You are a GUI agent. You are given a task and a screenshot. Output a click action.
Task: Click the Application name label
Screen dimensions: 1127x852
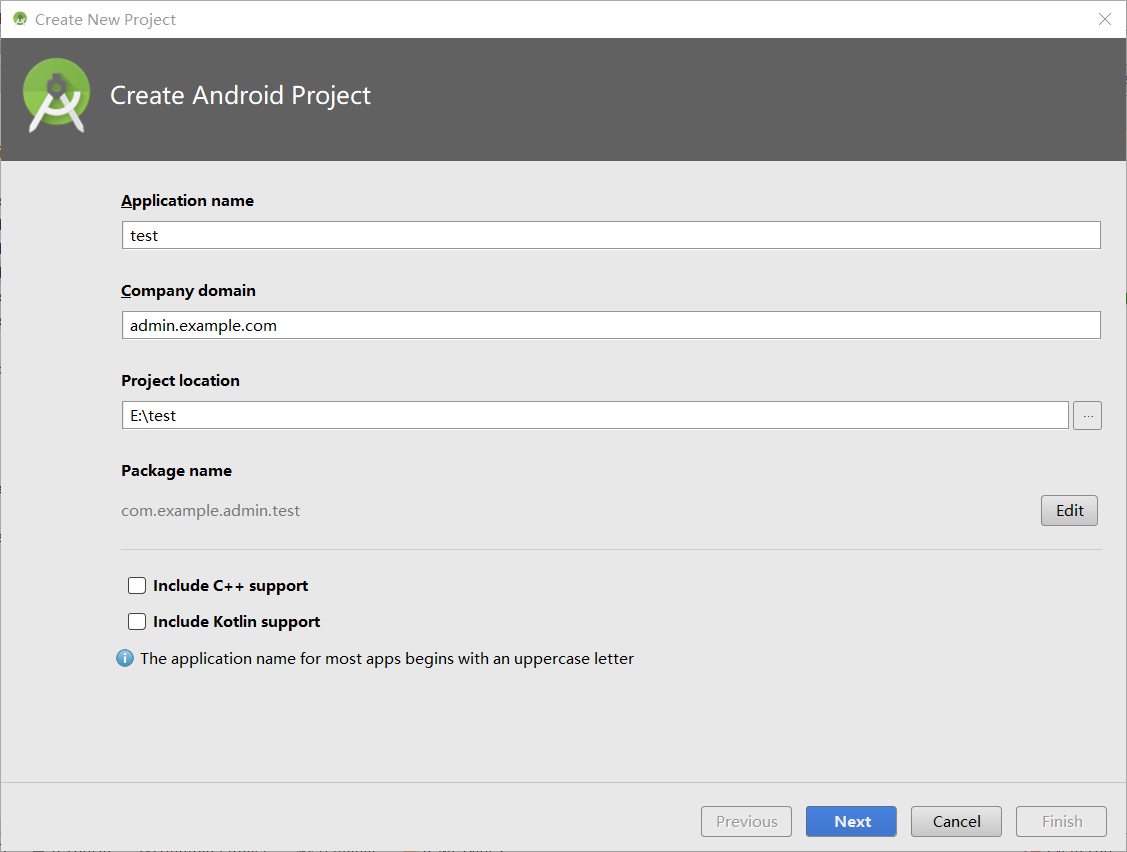187,200
